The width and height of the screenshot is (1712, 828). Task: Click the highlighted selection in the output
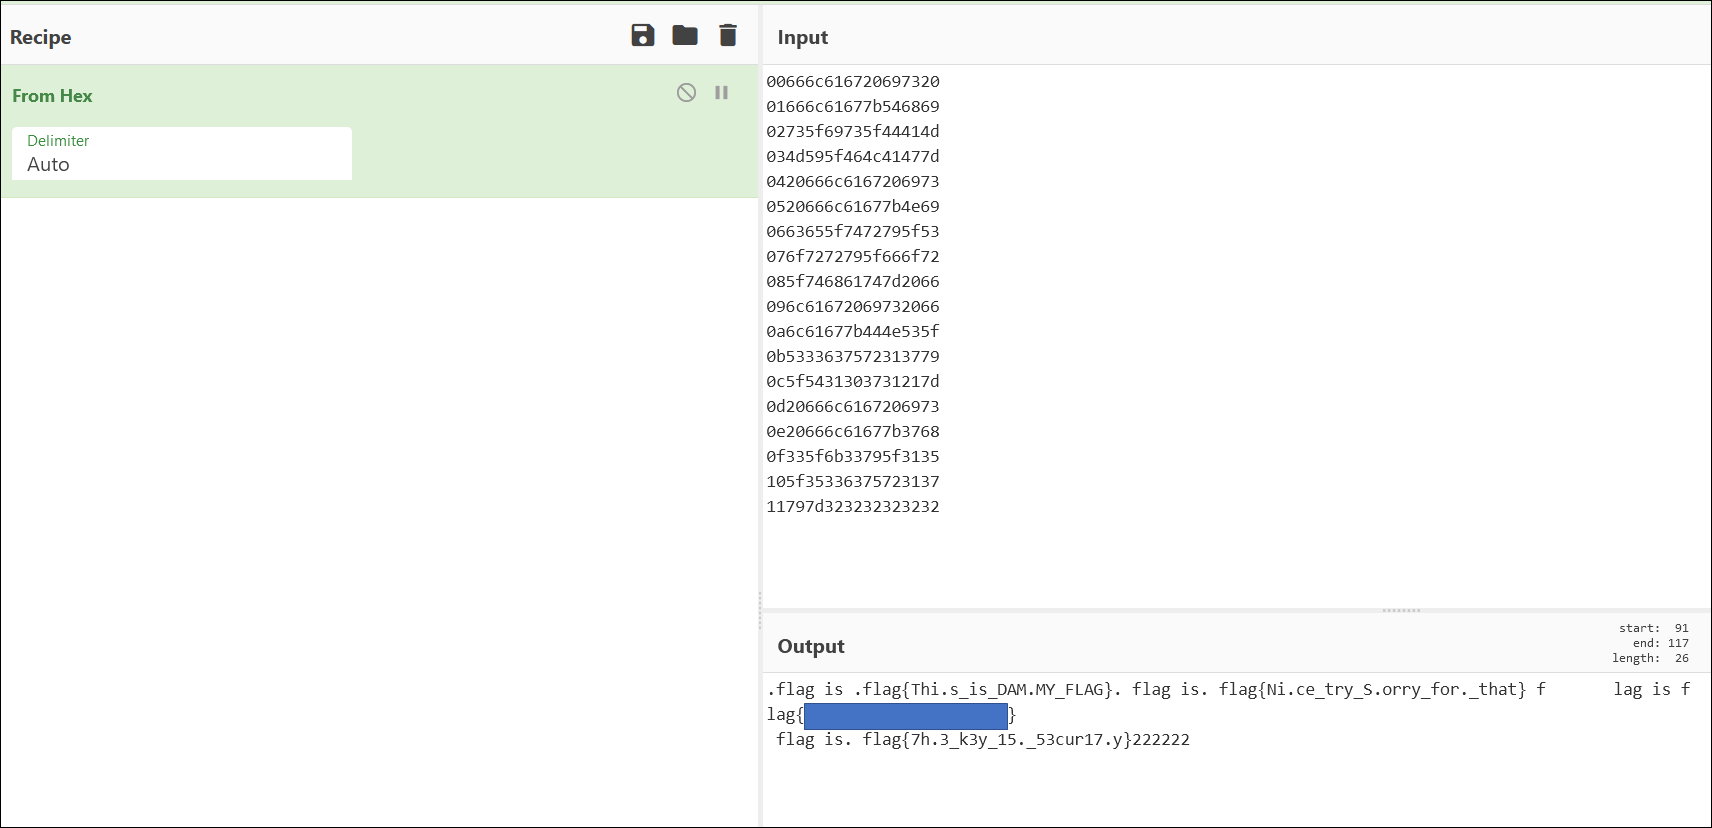click(x=906, y=715)
